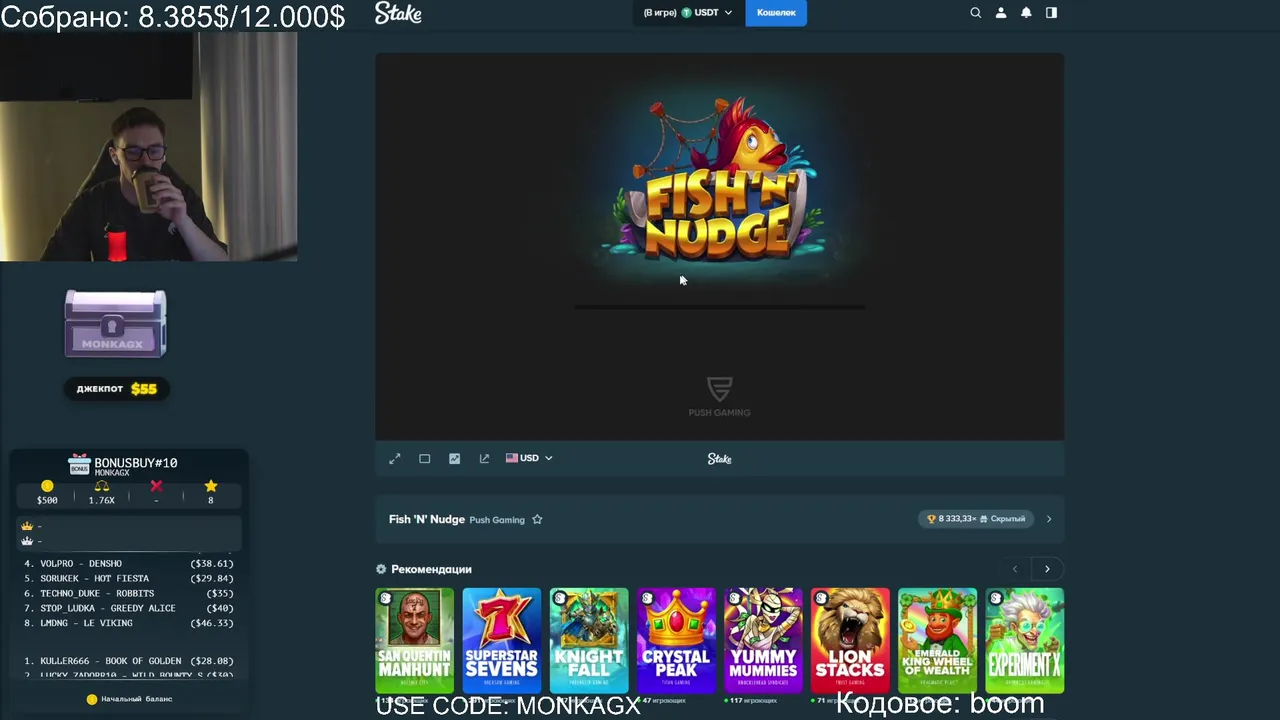Click the Кошелек wallet button
This screenshot has height=720, width=1280.
[x=776, y=13]
